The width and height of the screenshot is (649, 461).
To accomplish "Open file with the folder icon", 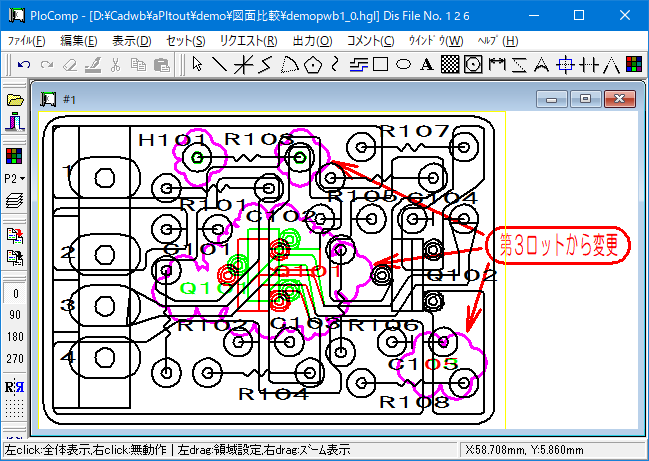I will [15, 100].
